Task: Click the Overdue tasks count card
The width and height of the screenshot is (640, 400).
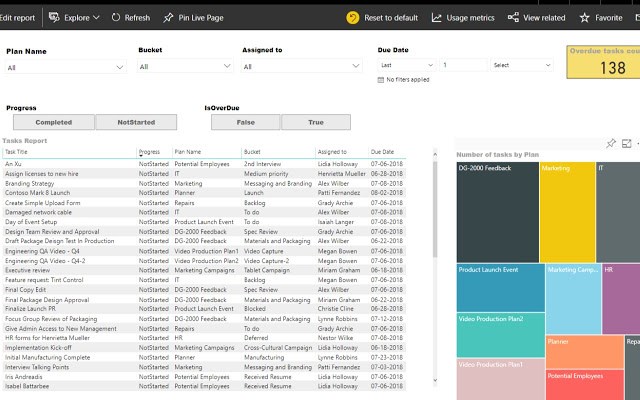Action: coord(603,62)
